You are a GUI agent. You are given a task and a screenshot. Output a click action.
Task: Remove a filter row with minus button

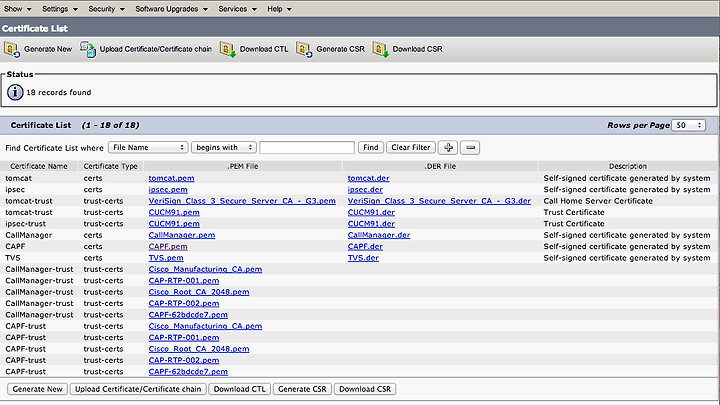pos(470,147)
